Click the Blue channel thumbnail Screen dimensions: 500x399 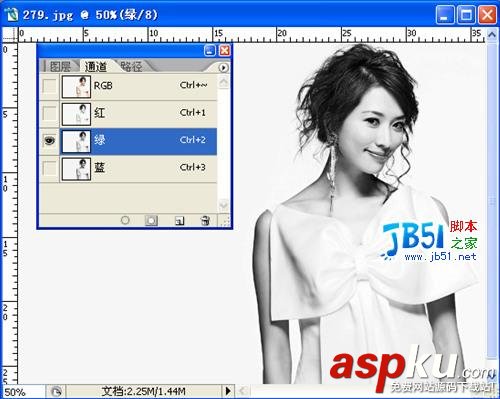76,169
